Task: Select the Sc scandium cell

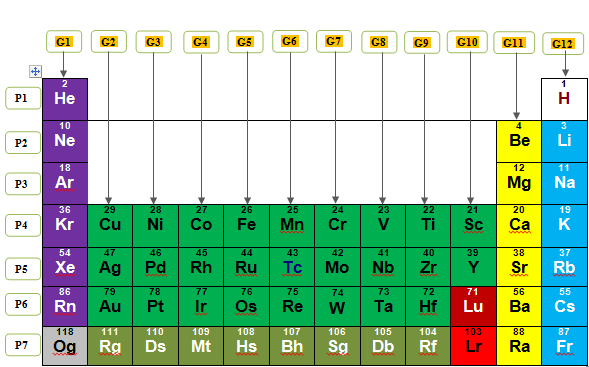Action: pos(473,226)
